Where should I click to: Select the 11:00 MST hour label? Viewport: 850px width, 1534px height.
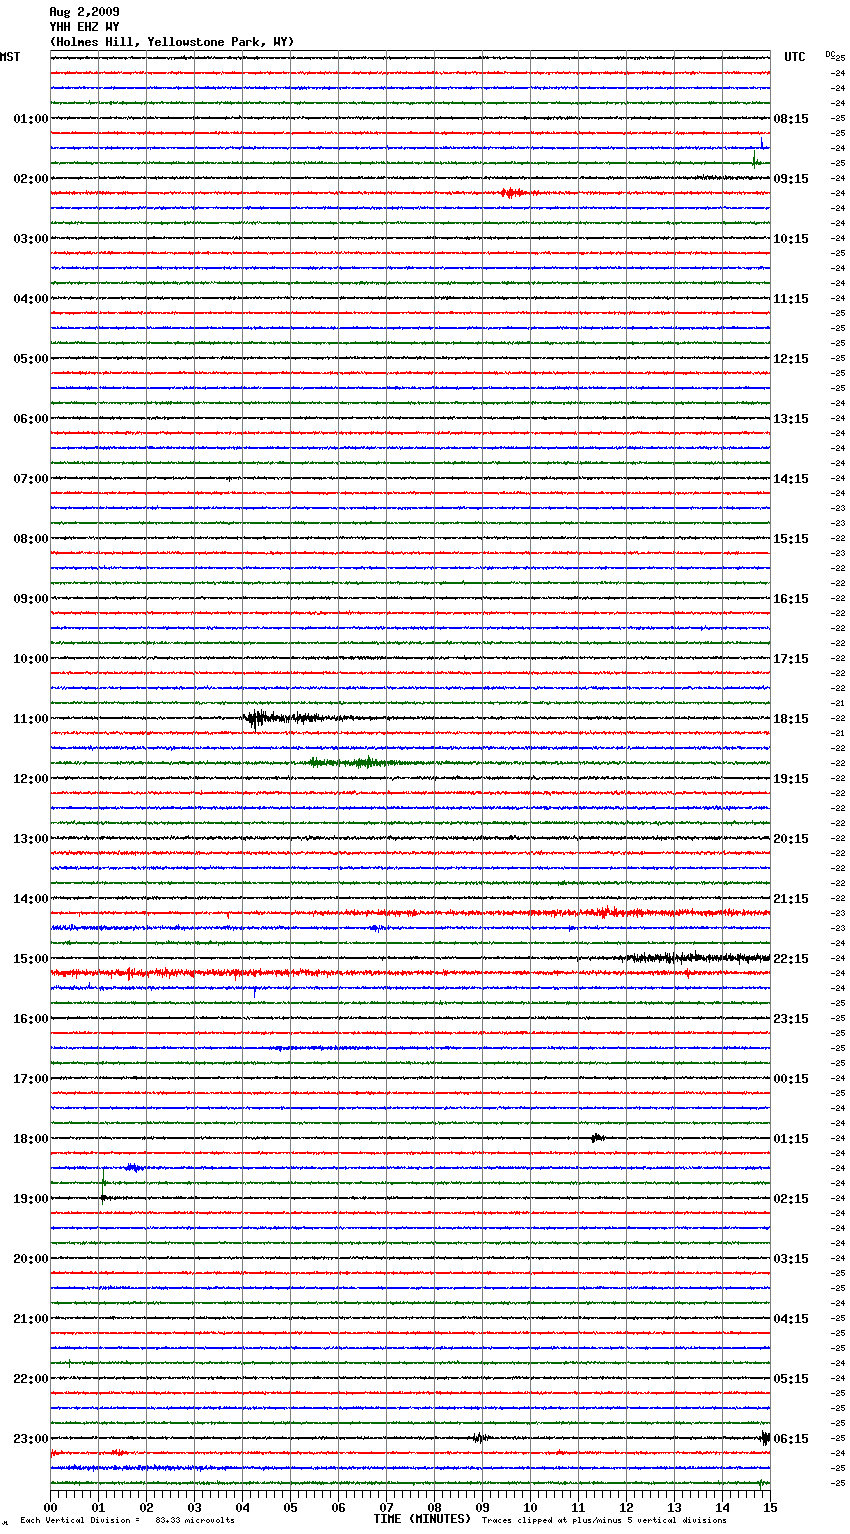[x=31, y=719]
